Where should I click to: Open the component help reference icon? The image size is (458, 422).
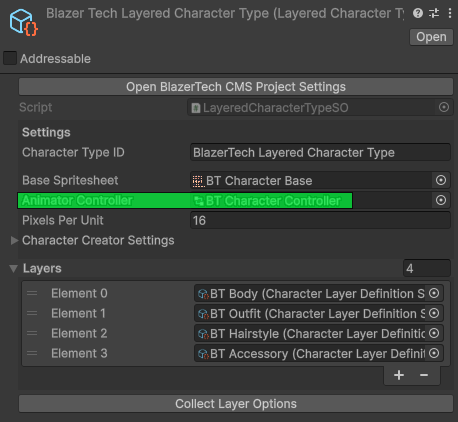(x=418, y=13)
